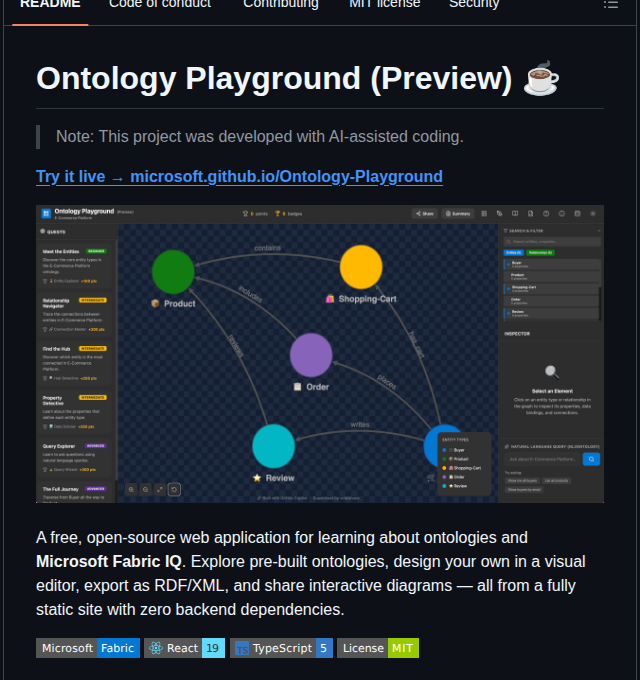
Task: Click the AI-assisted coding note text
Action: [260, 137]
